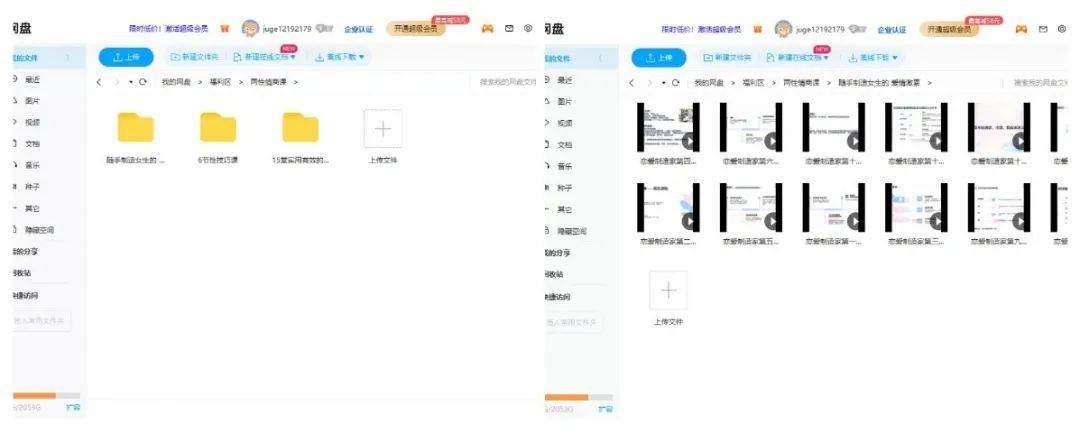This screenshot has width=1080, height=433.
Task: Click the mail icon in video window header
Action: pos(1043,29)
